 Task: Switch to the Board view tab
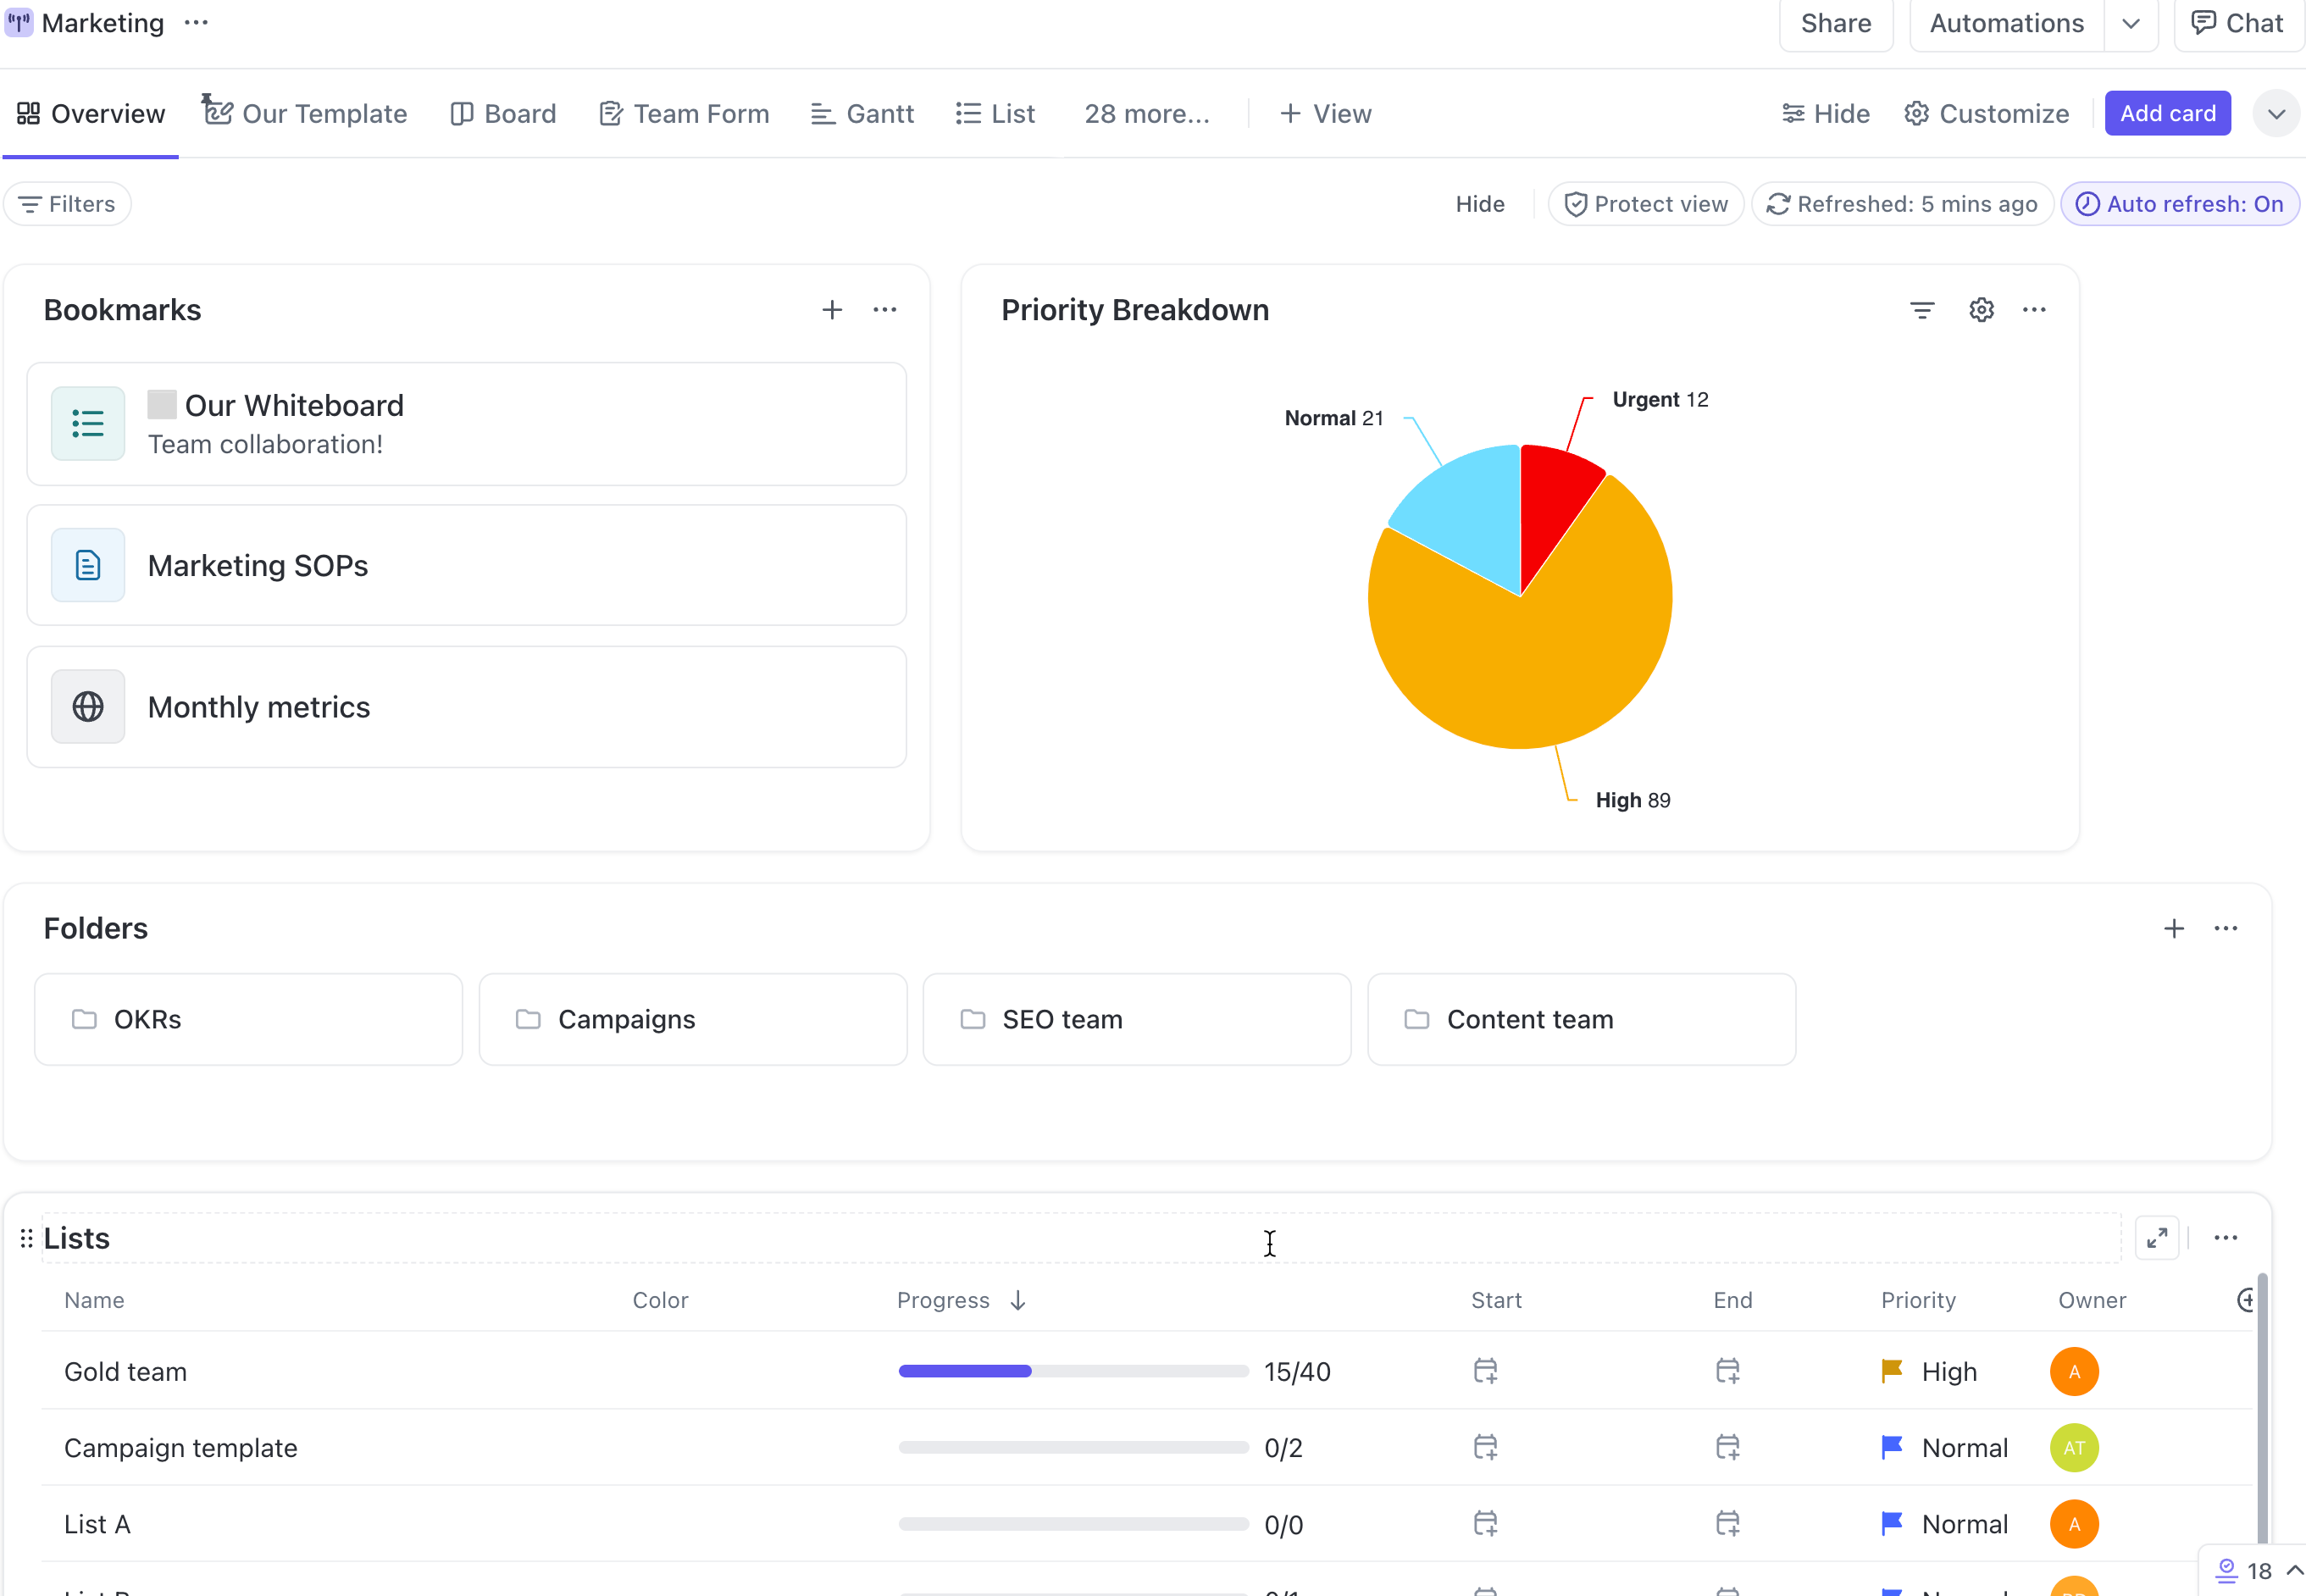(x=503, y=114)
